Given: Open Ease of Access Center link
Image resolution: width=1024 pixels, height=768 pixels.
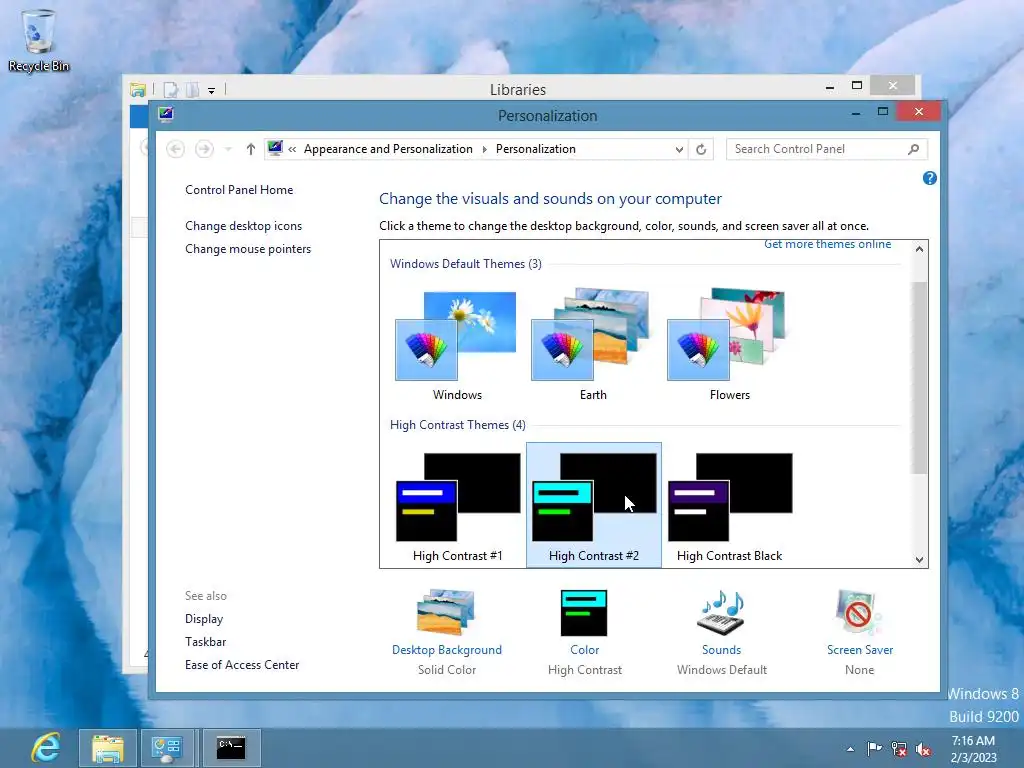Looking at the screenshot, I should (x=242, y=665).
